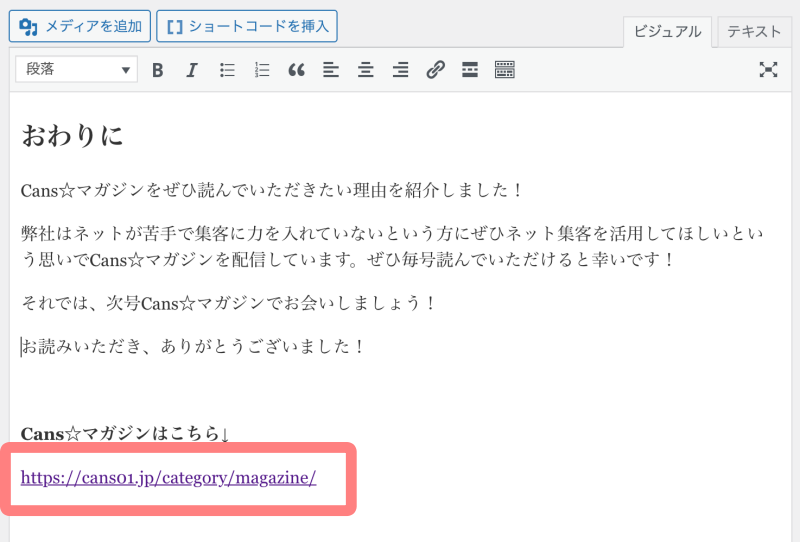Apply blockquote formatting

point(296,70)
